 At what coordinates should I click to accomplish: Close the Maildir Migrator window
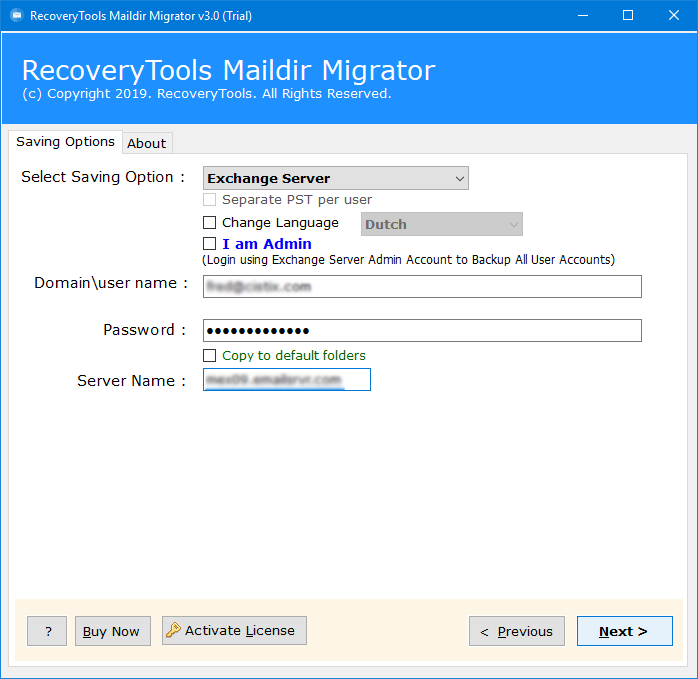pos(674,16)
